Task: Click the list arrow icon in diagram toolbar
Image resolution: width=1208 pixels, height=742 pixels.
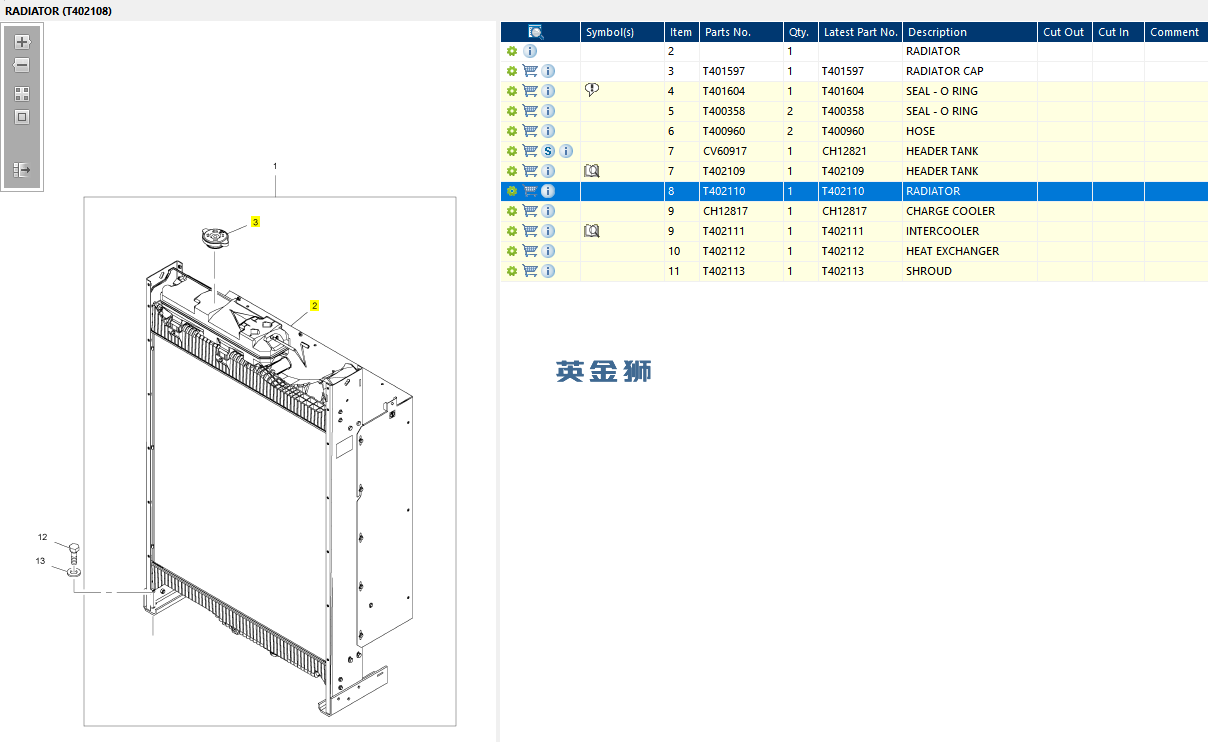Action: (x=22, y=170)
